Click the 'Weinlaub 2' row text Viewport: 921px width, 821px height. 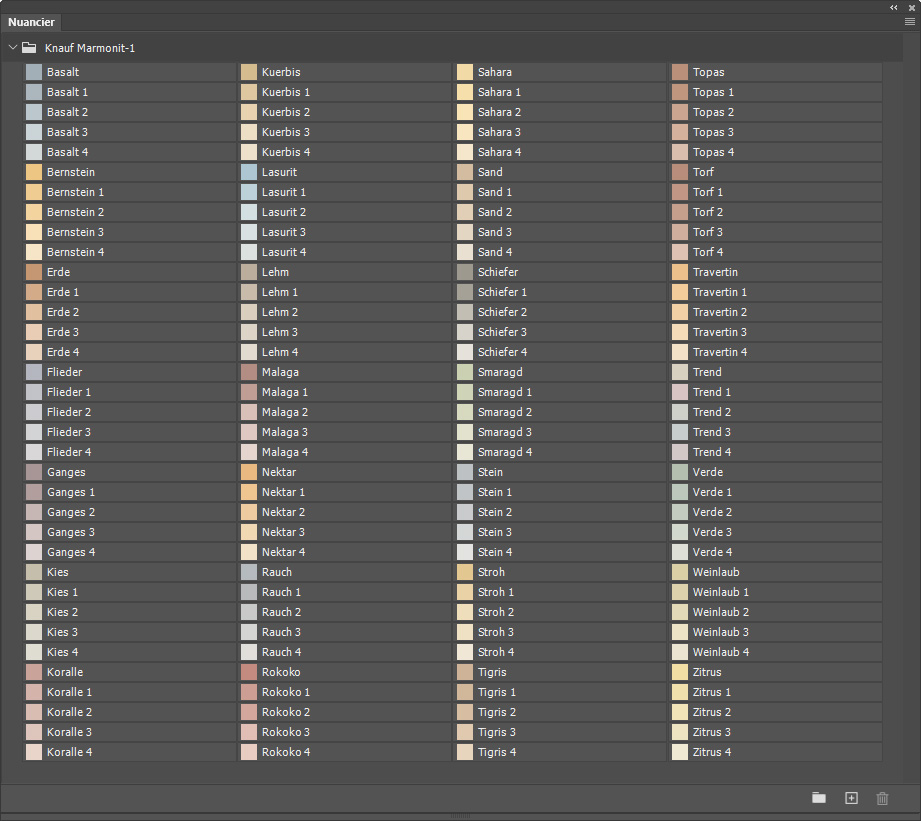(721, 612)
